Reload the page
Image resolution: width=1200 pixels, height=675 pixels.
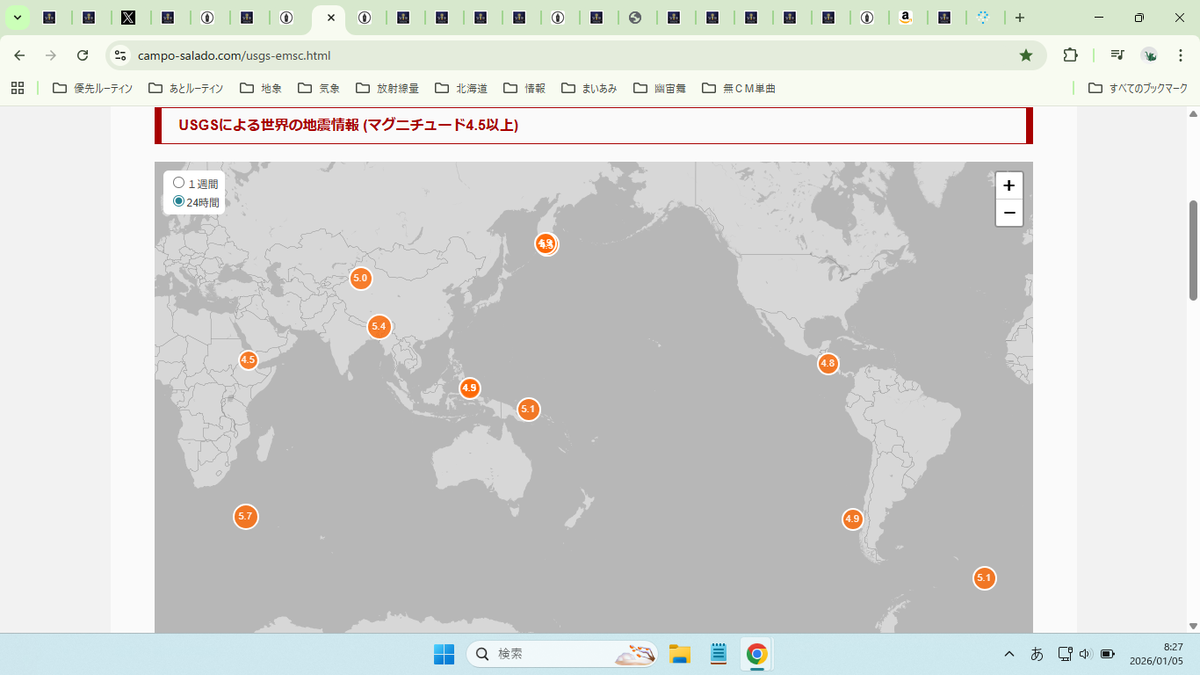point(82,56)
